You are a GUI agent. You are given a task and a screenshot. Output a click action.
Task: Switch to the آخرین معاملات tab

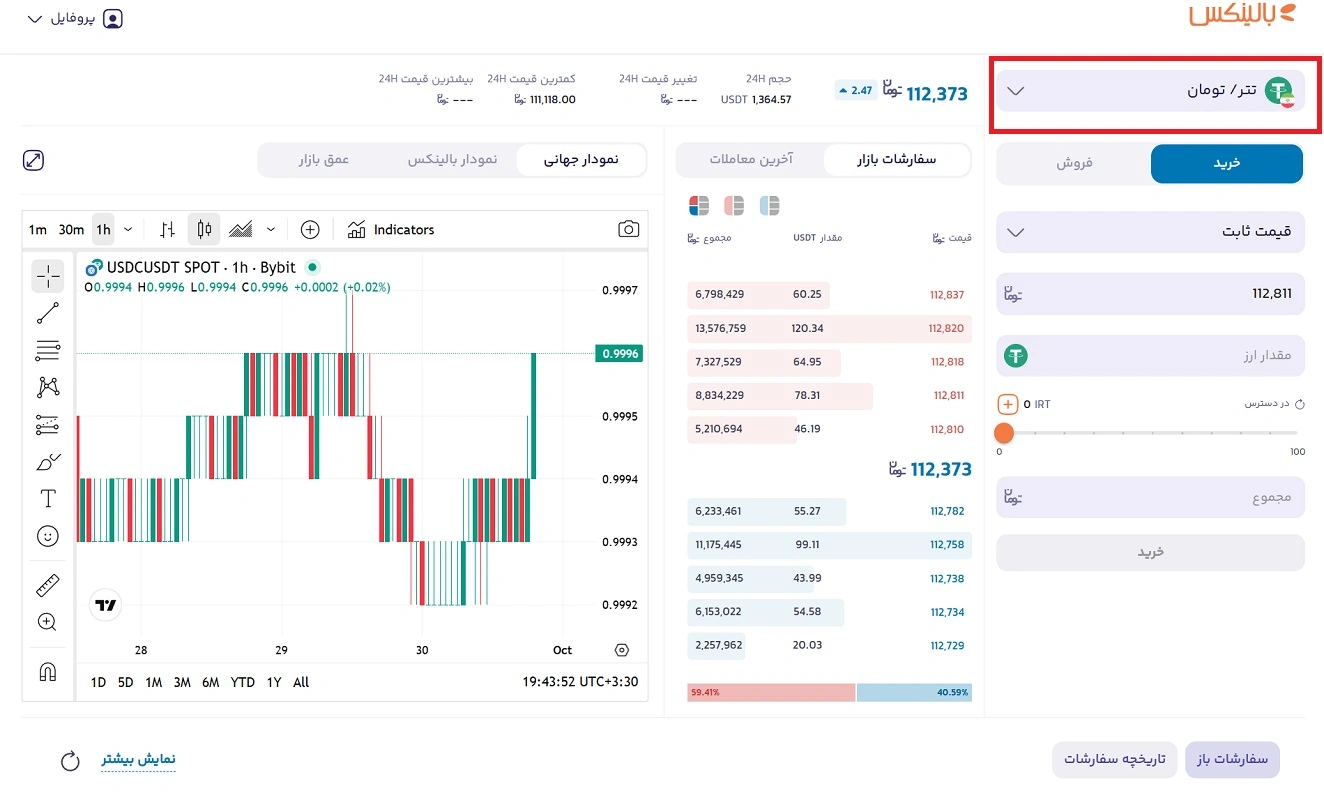tap(750, 159)
